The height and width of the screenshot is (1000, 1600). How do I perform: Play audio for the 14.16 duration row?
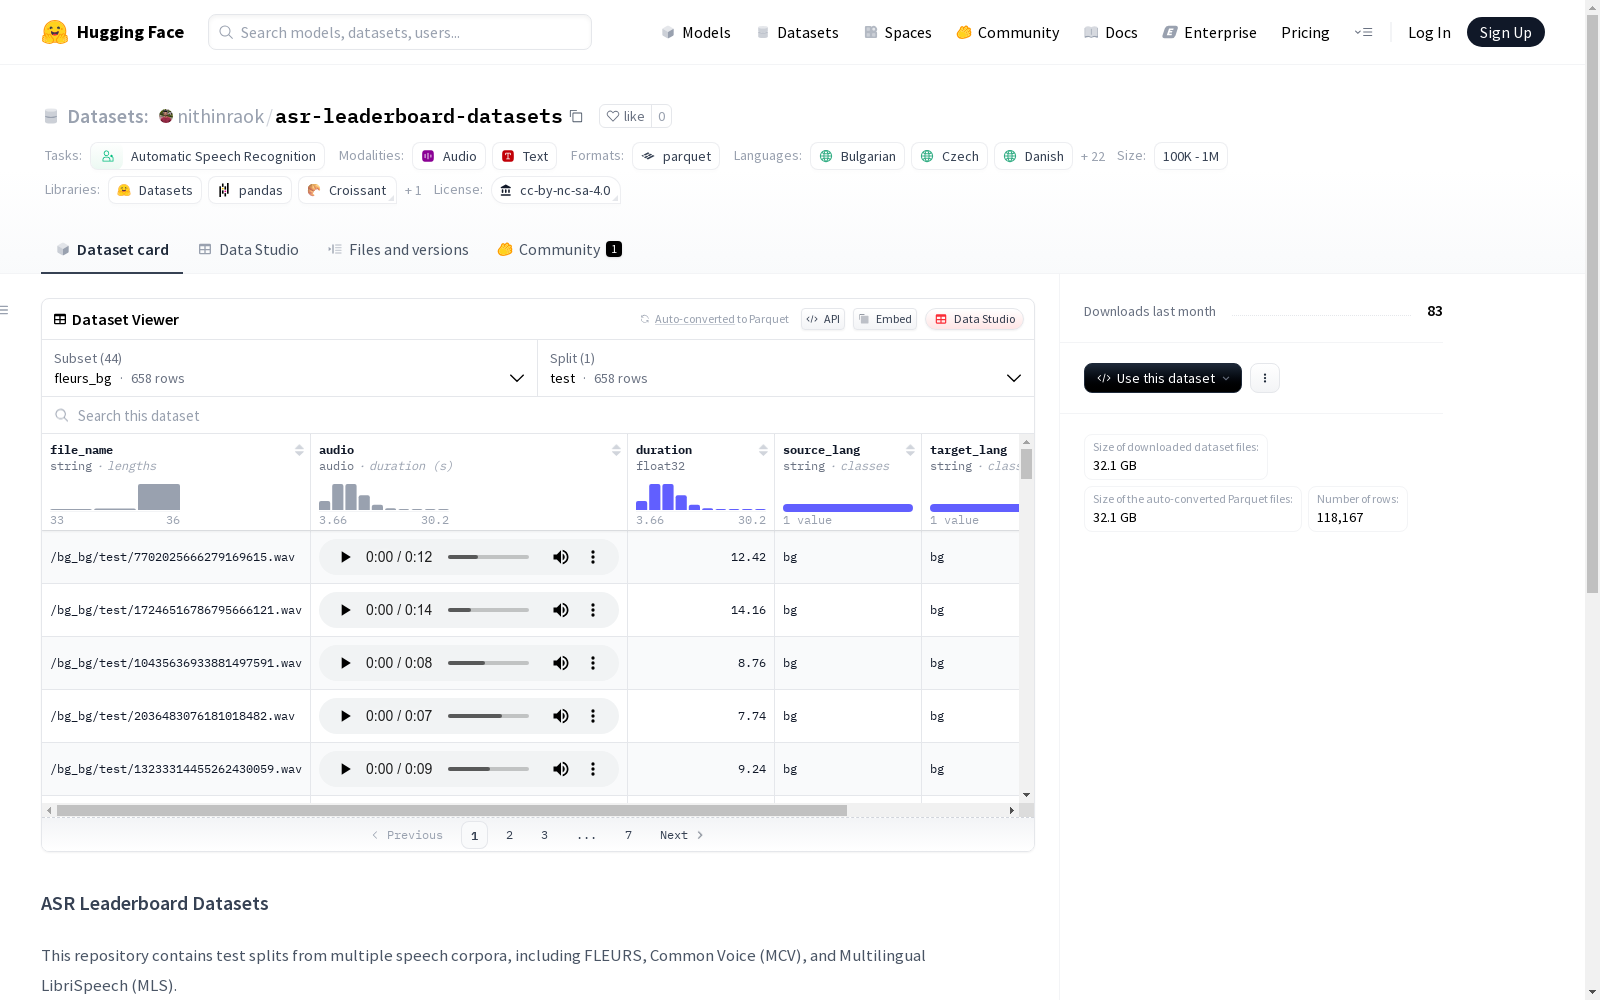(x=345, y=610)
